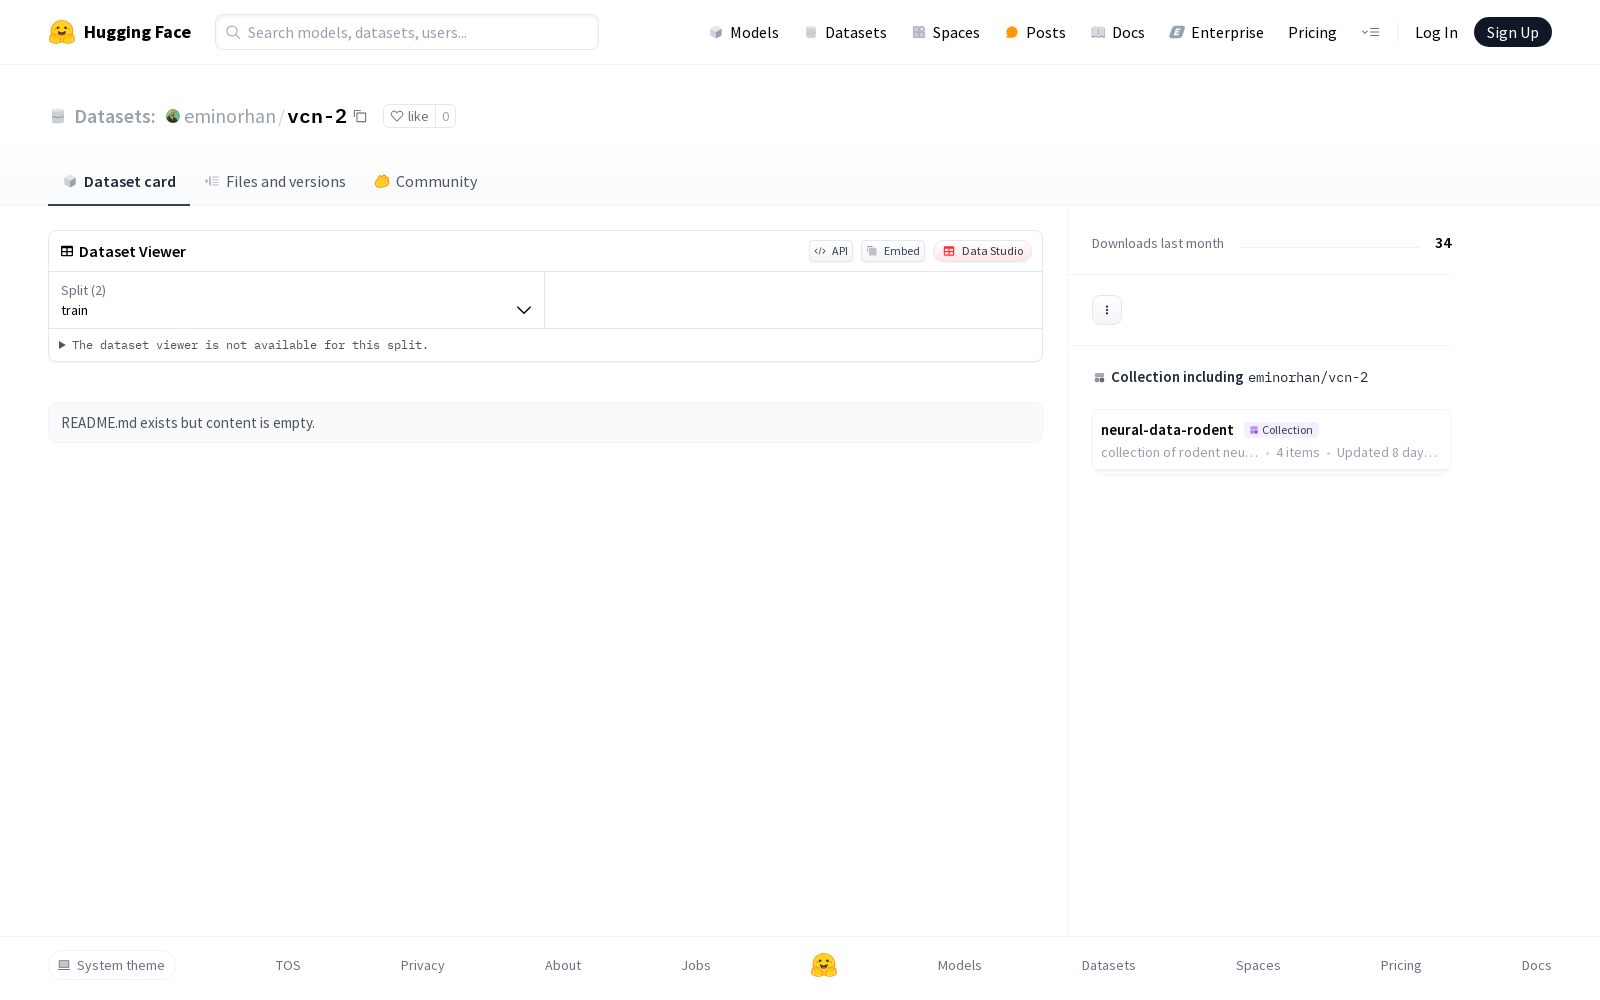Expand the dataset viewer not available message
The height and width of the screenshot is (1000, 1600).
pos(244,345)
